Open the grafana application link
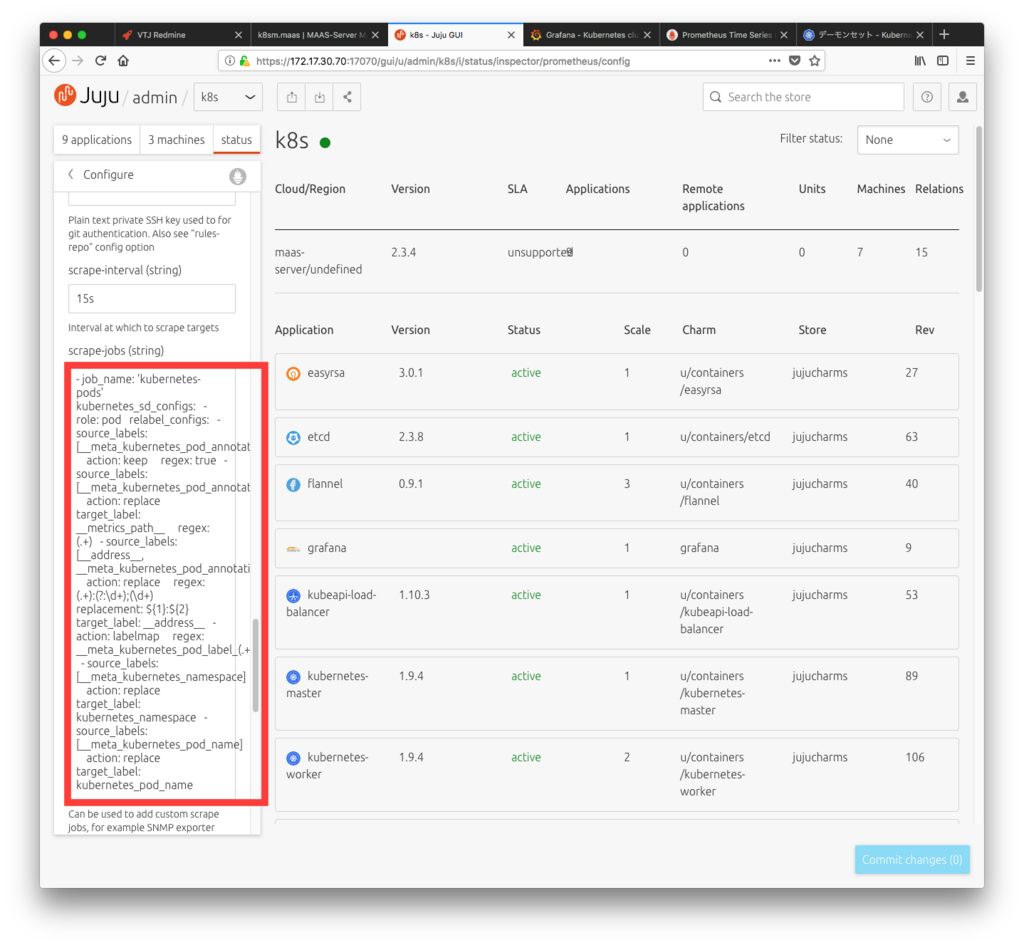 click(x=327, y=548)
